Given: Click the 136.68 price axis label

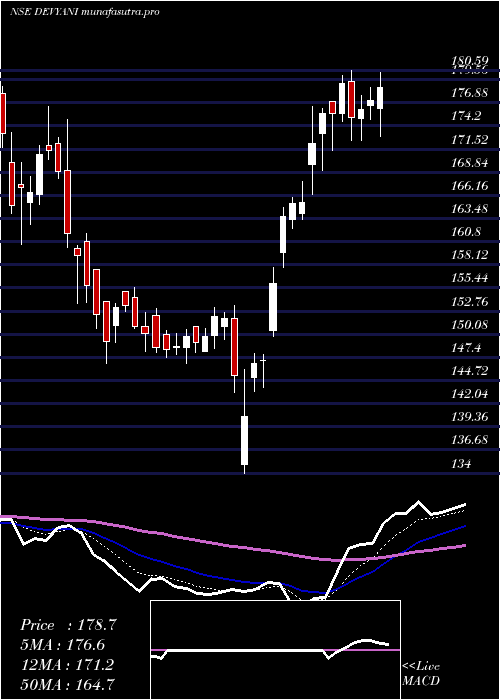Looking at the screenshot, I should (469, 440).
